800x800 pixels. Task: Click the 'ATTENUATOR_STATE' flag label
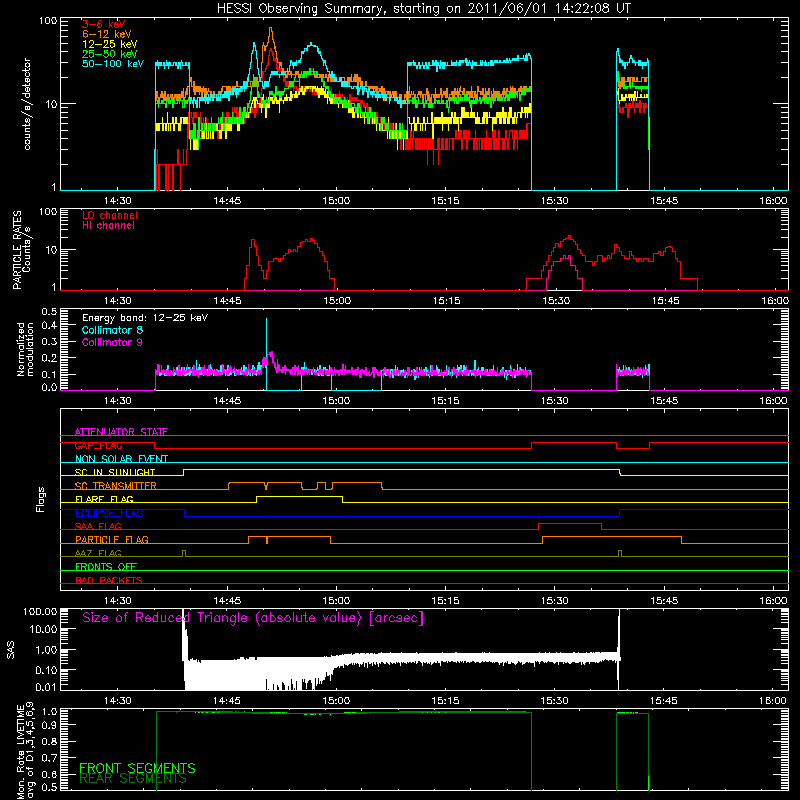click(x=121, y=432)
